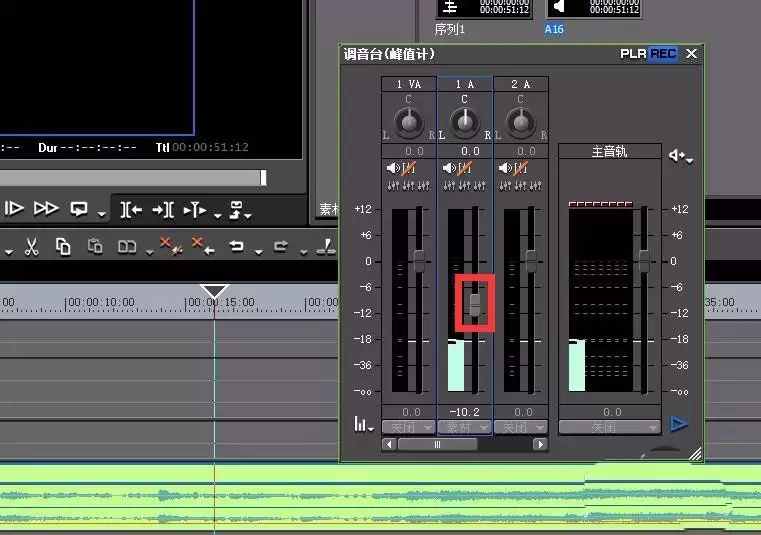Viewport: 761px width, 535px height.
Task: Close the audio mixer window
Action: pos(691,54)
